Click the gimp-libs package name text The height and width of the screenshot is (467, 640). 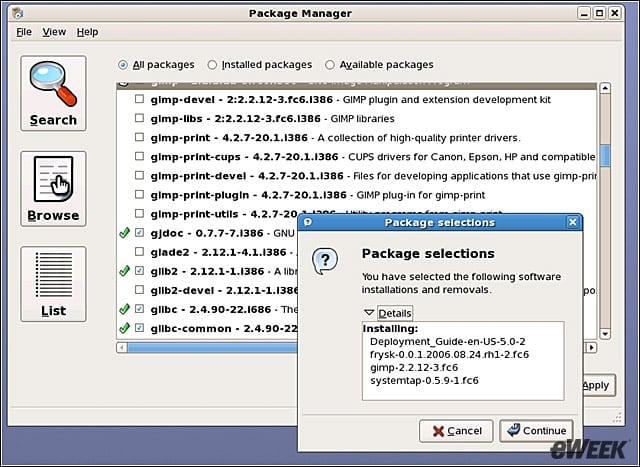point(176,119)
